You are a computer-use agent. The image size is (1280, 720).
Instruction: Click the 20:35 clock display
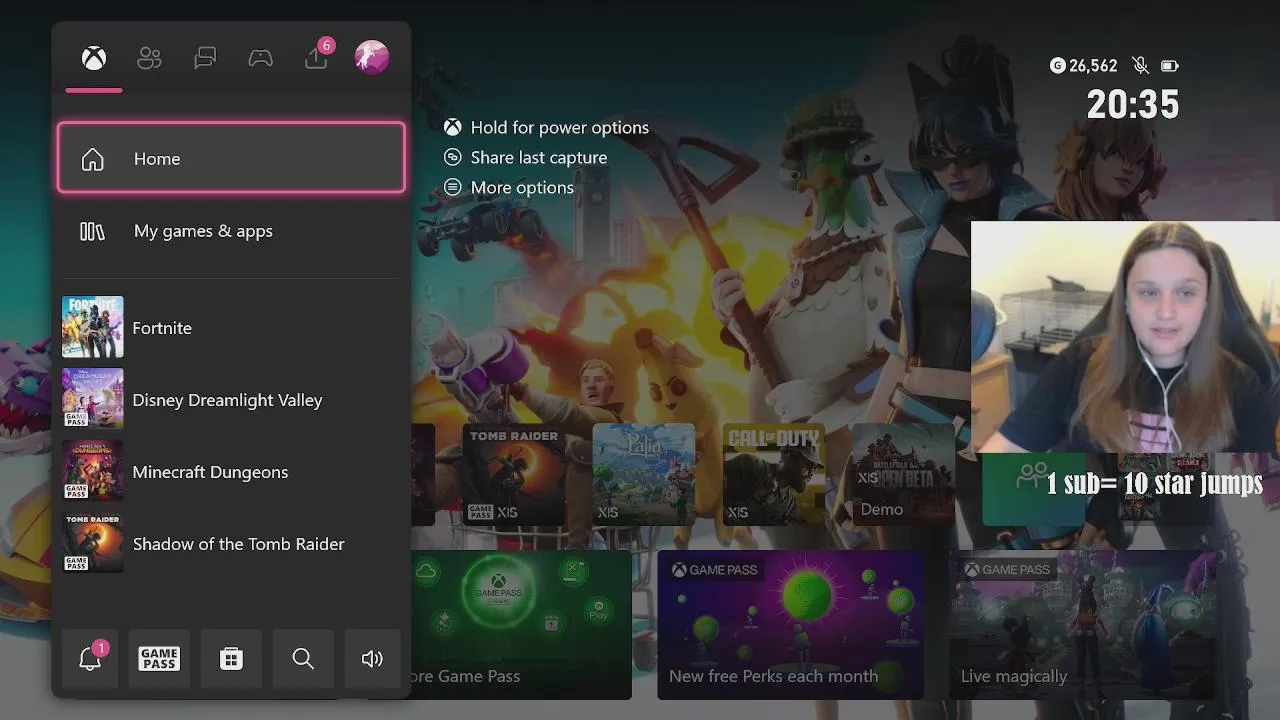1133,105
